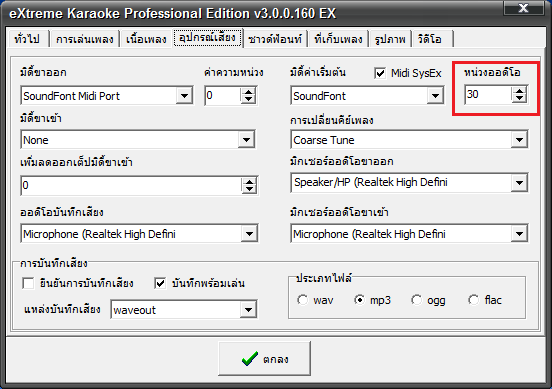Open the ที่เก็บเพลง tab
The image size is (552, 389).
coord(338,39)
